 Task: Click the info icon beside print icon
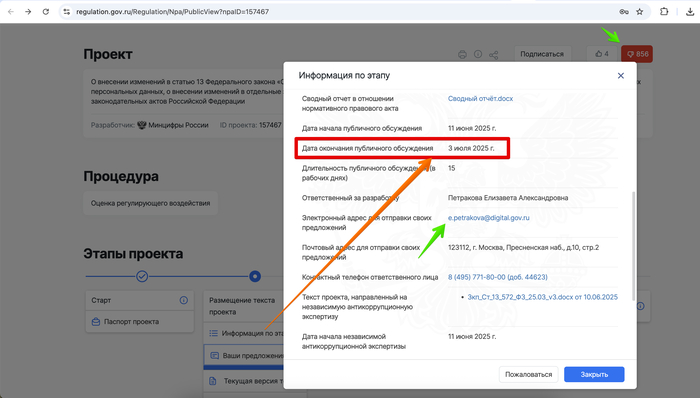(478, 54)
